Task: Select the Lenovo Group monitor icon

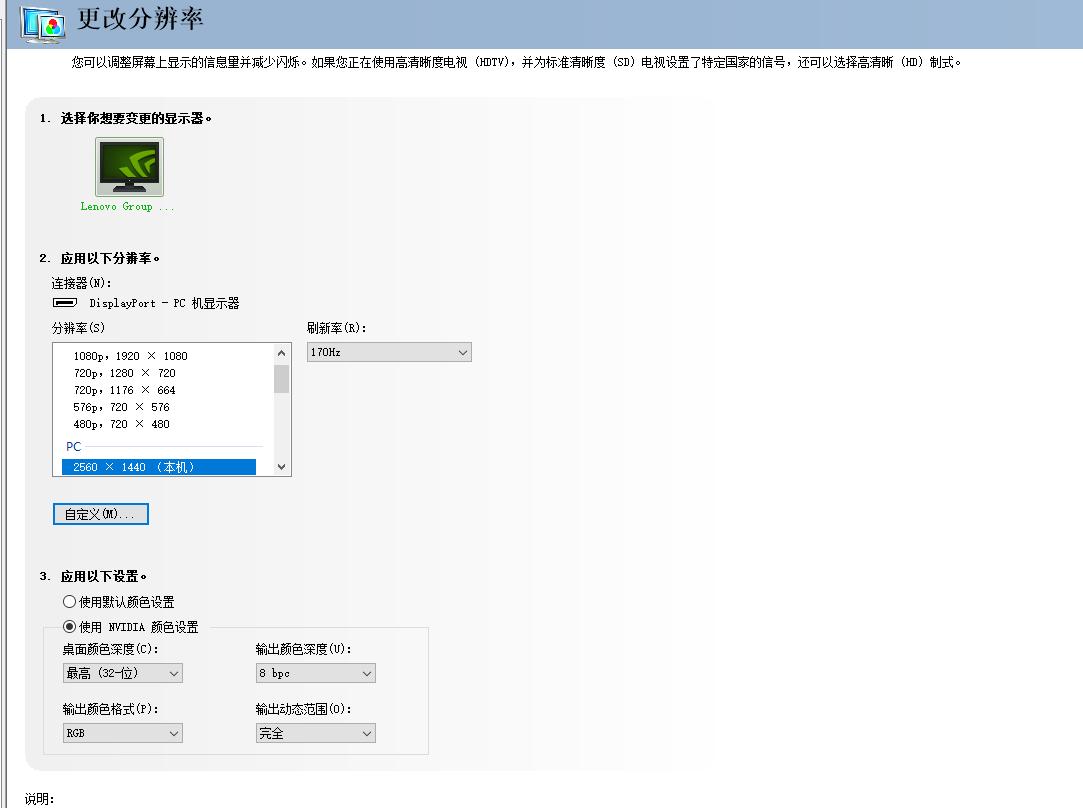Action: pyautogui.click(x=128, y=167)
